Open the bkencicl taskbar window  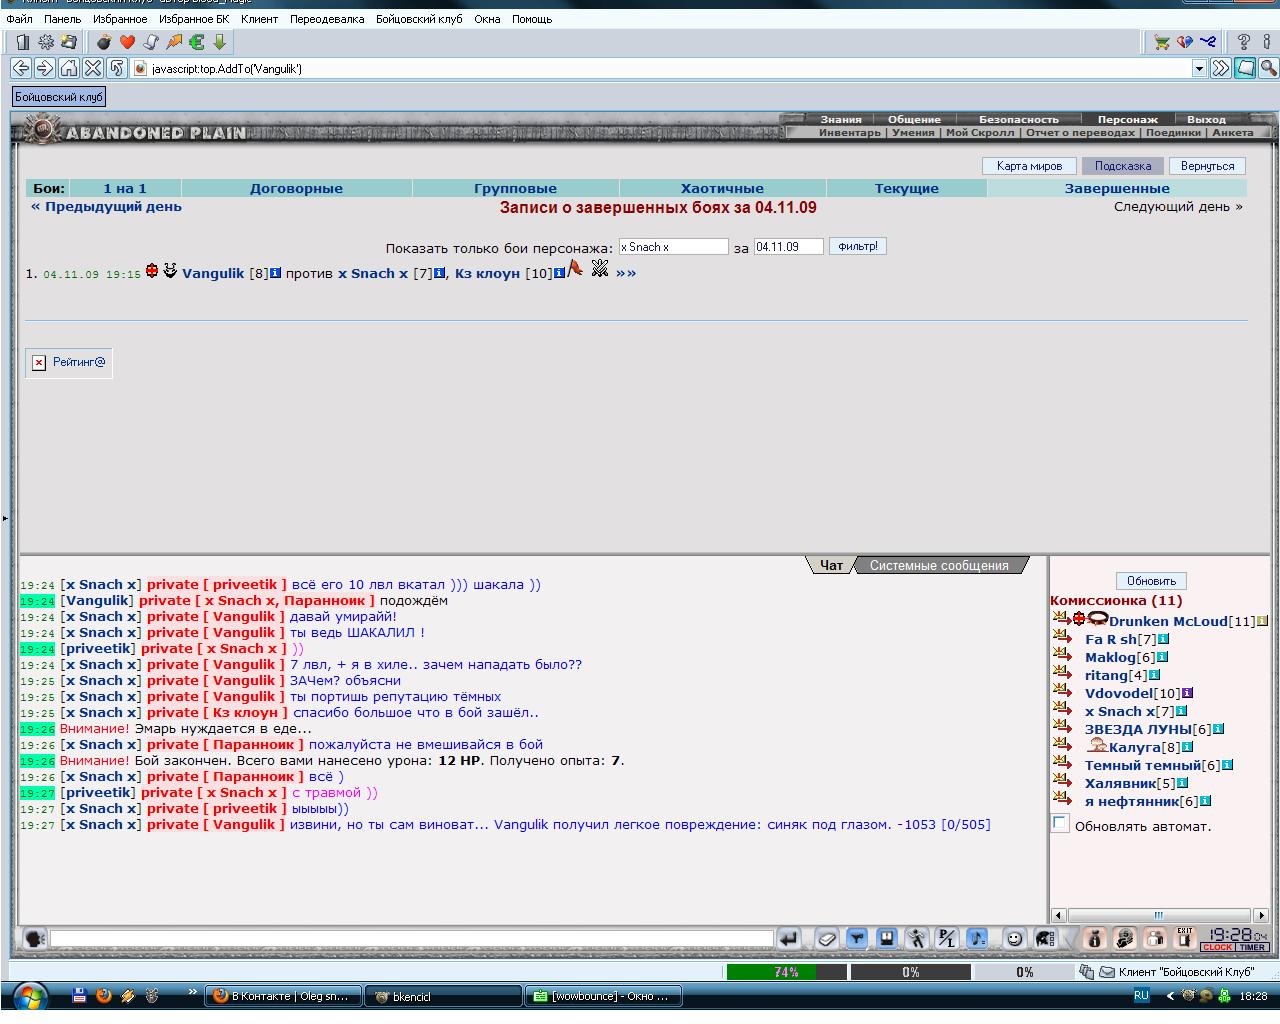[443, 996]
